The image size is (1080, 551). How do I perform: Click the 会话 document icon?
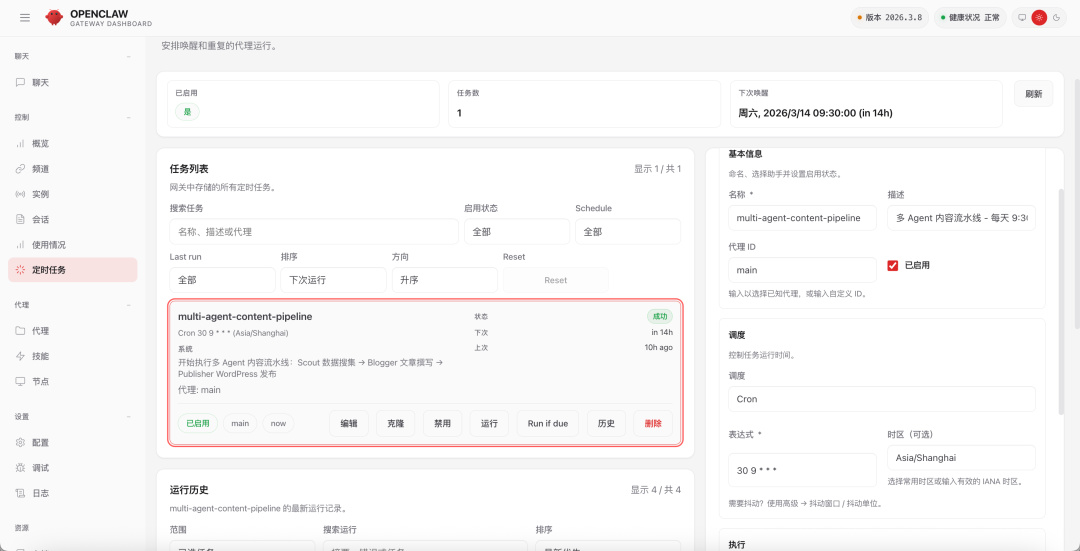(21, 220)
